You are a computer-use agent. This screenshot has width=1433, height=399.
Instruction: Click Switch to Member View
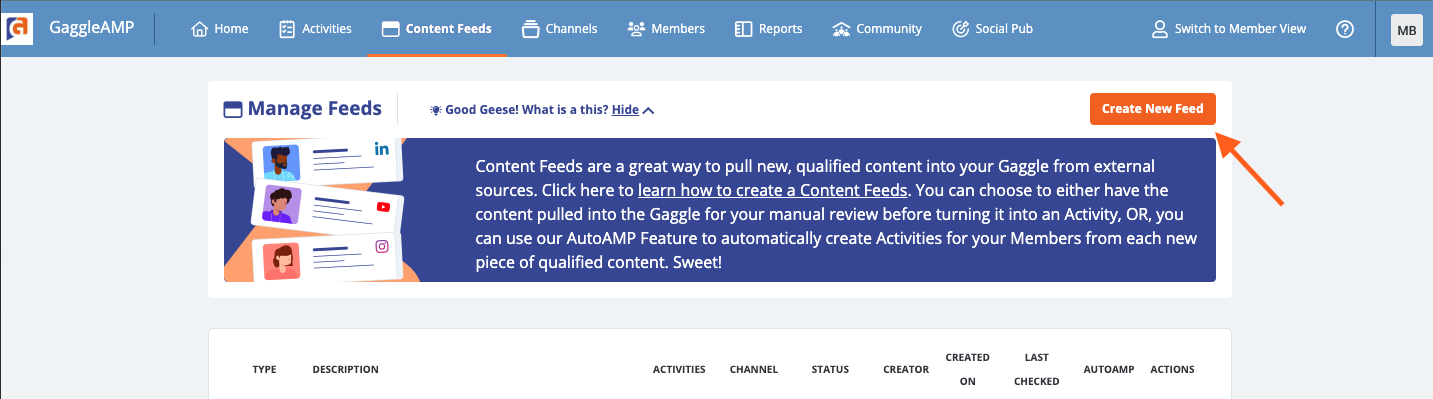(x=1229, y=29)
